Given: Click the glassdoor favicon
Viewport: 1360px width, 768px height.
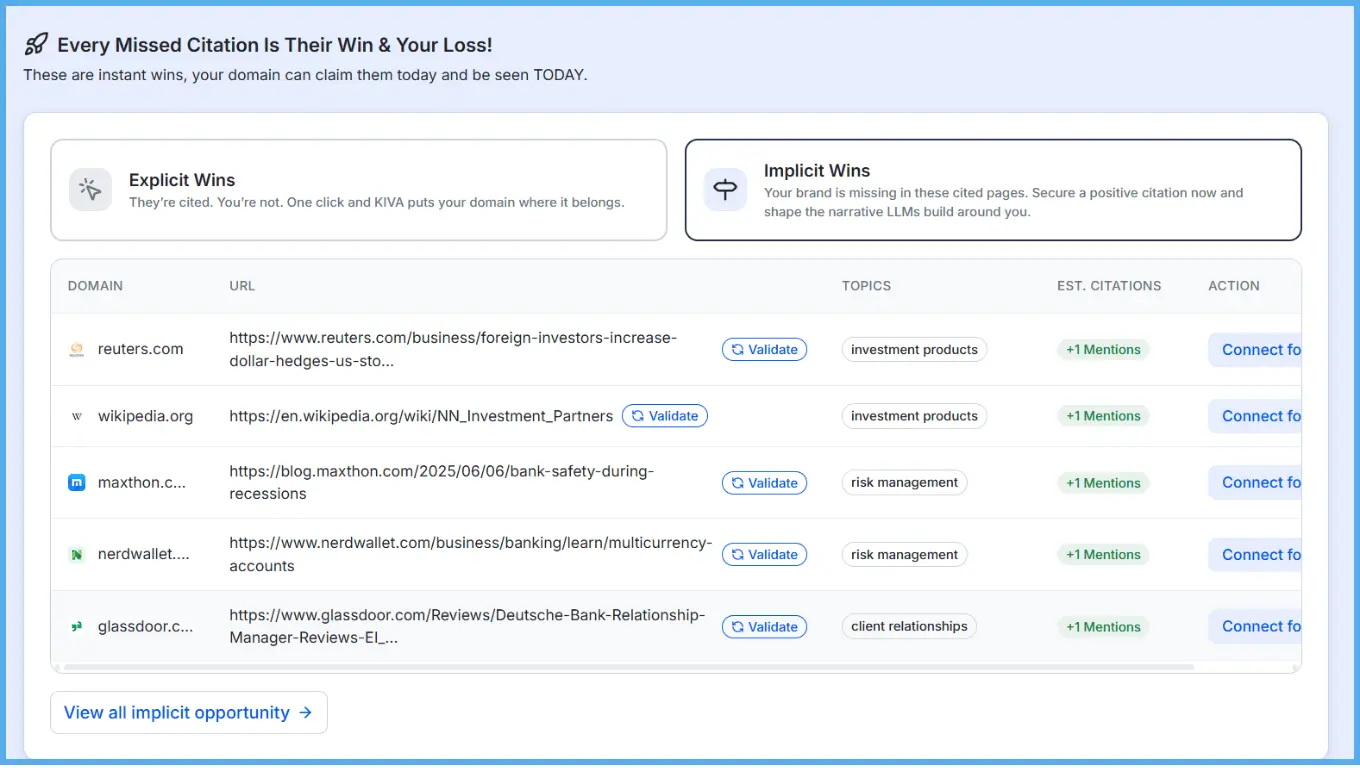Looking at the screenshot, I should (76, 626).
